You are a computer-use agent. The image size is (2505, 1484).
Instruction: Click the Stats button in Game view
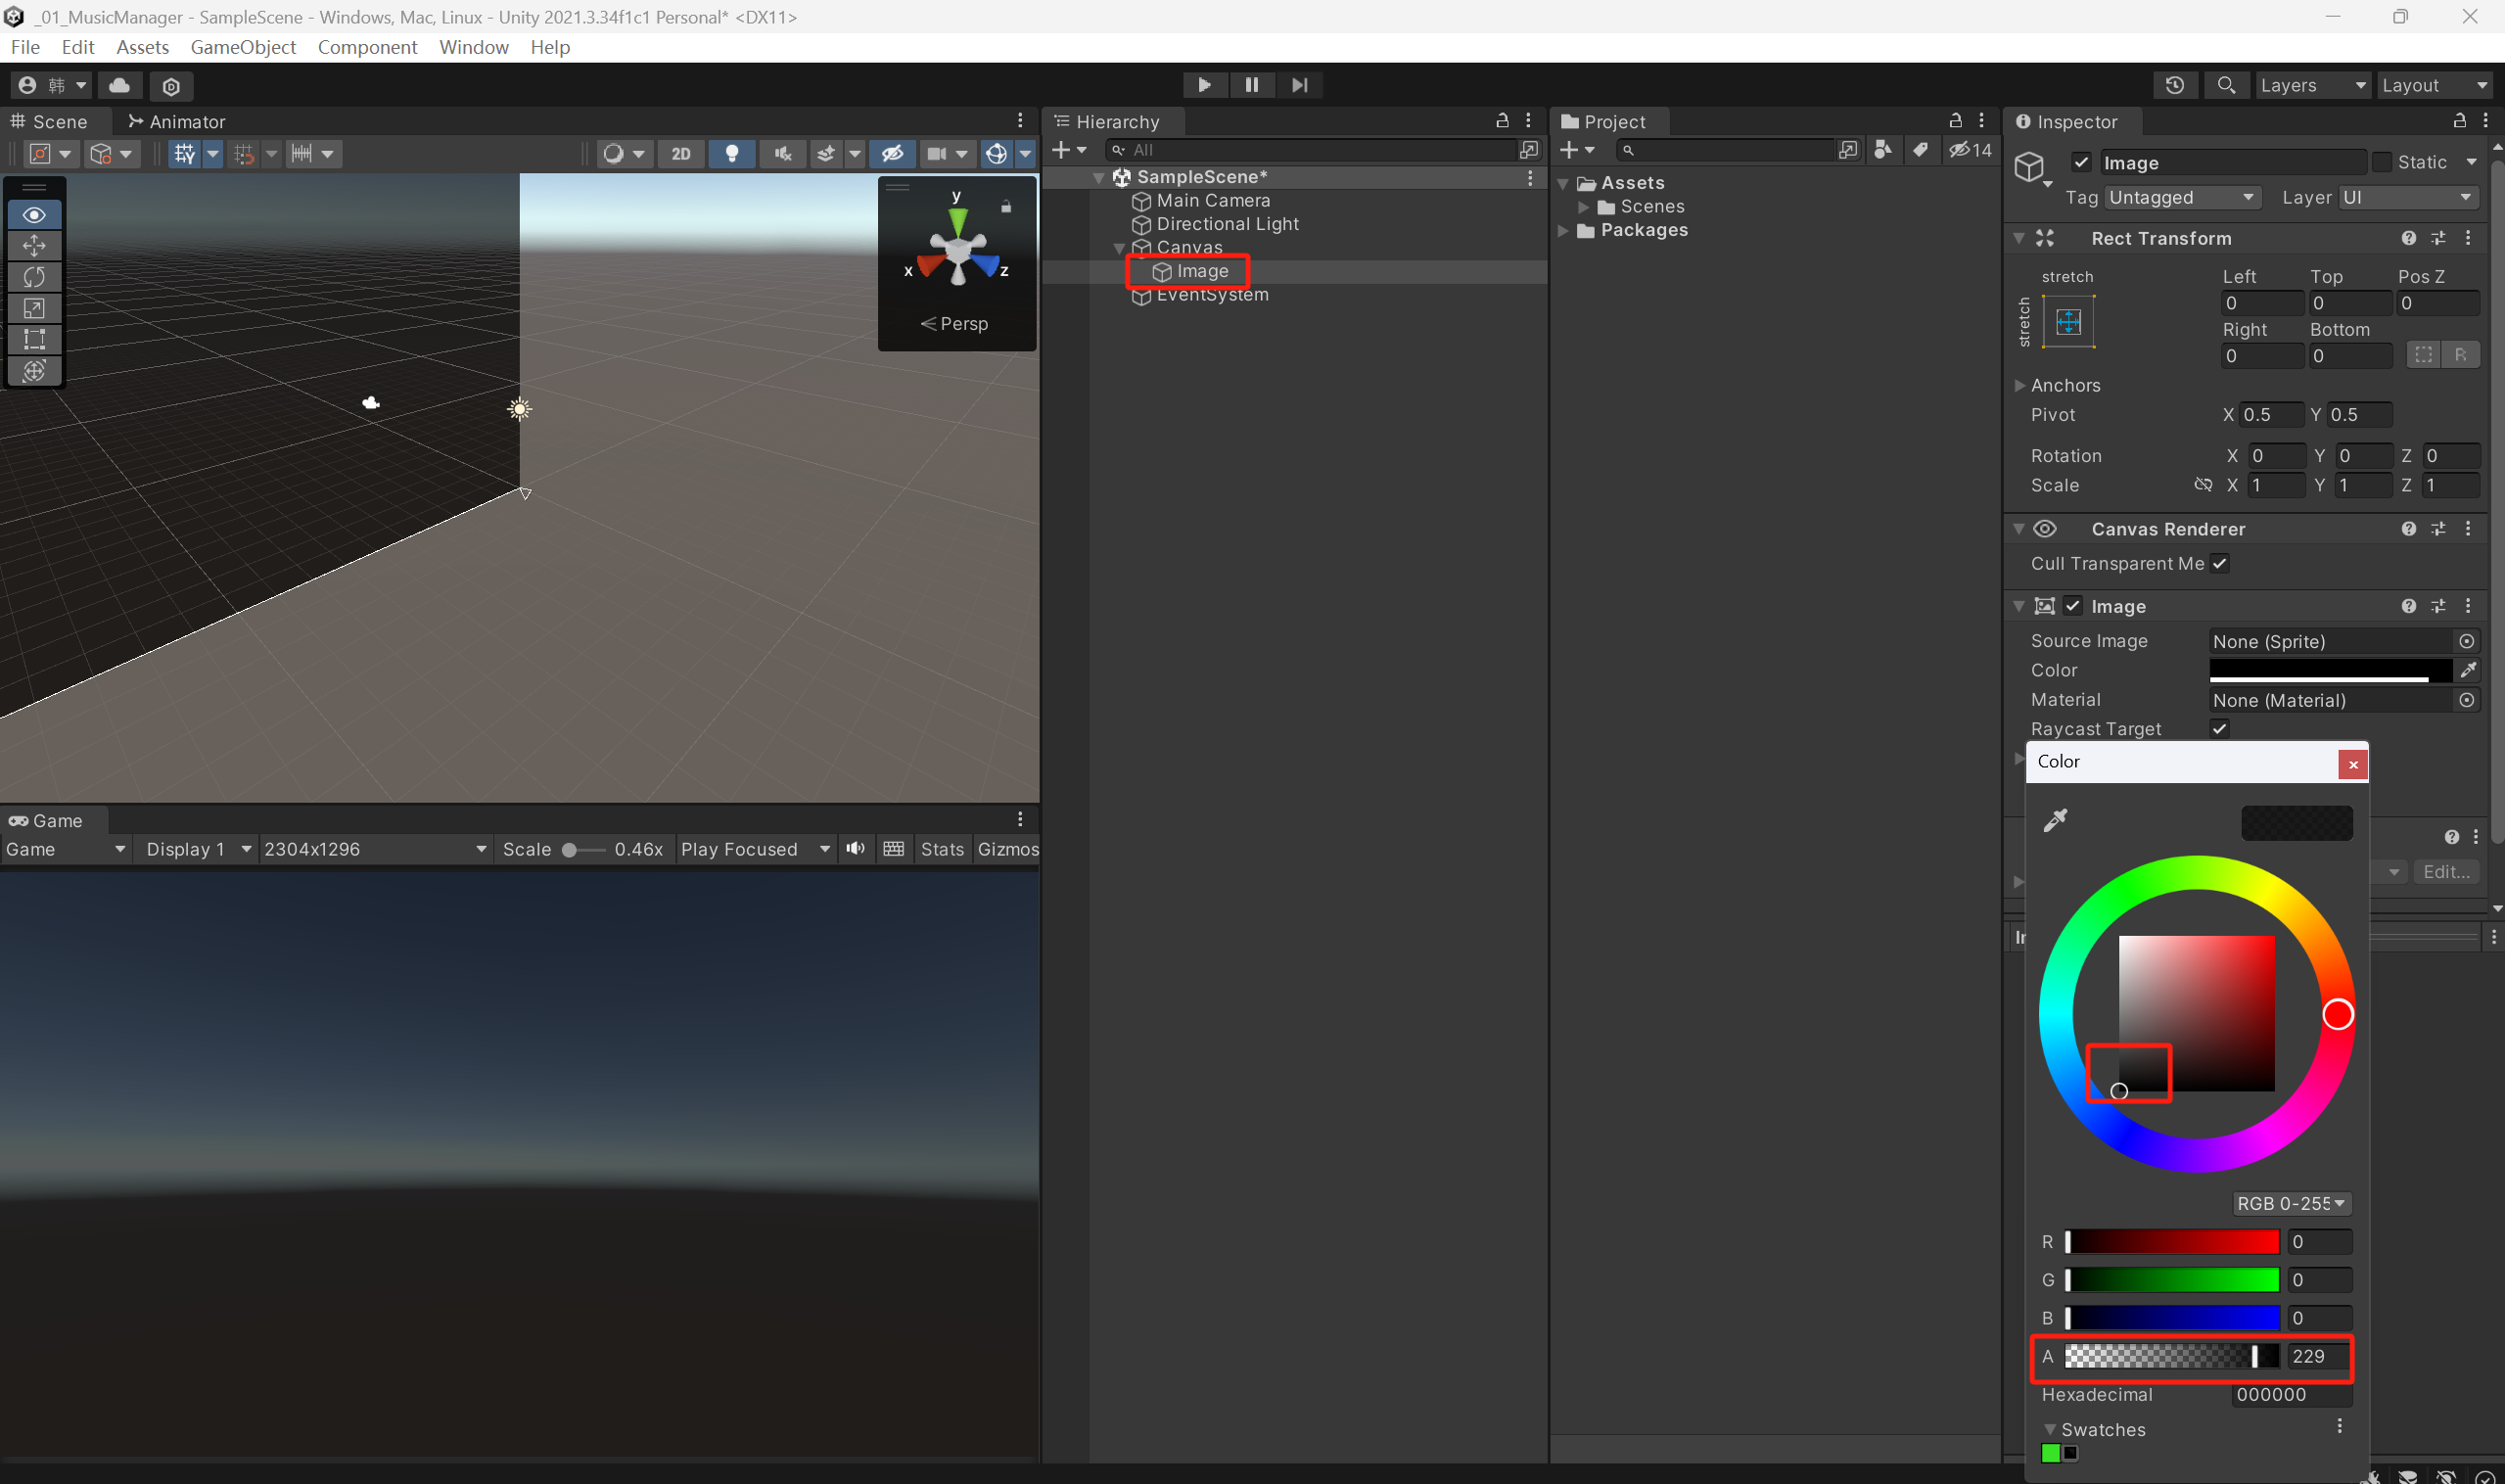pos(941,849)
